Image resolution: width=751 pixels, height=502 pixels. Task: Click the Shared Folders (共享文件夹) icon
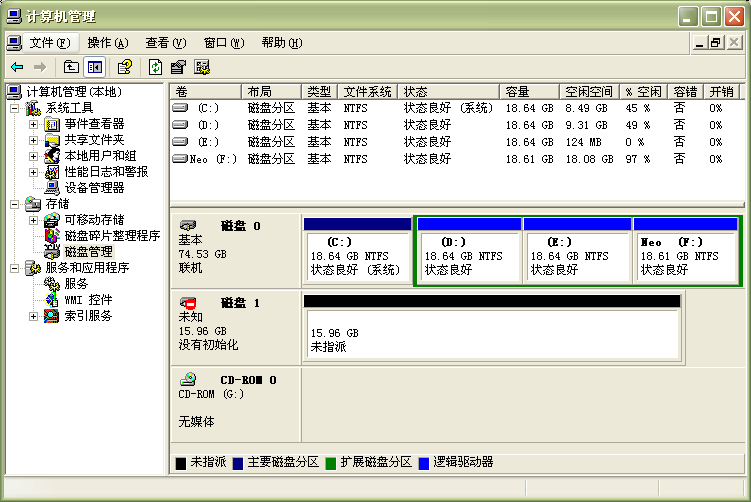tap(52, 140)
